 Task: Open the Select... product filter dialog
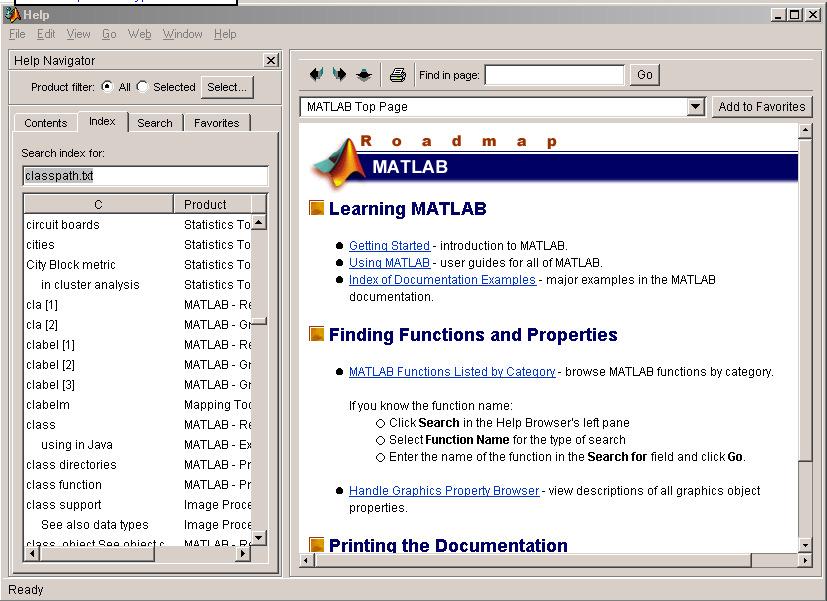227,87
